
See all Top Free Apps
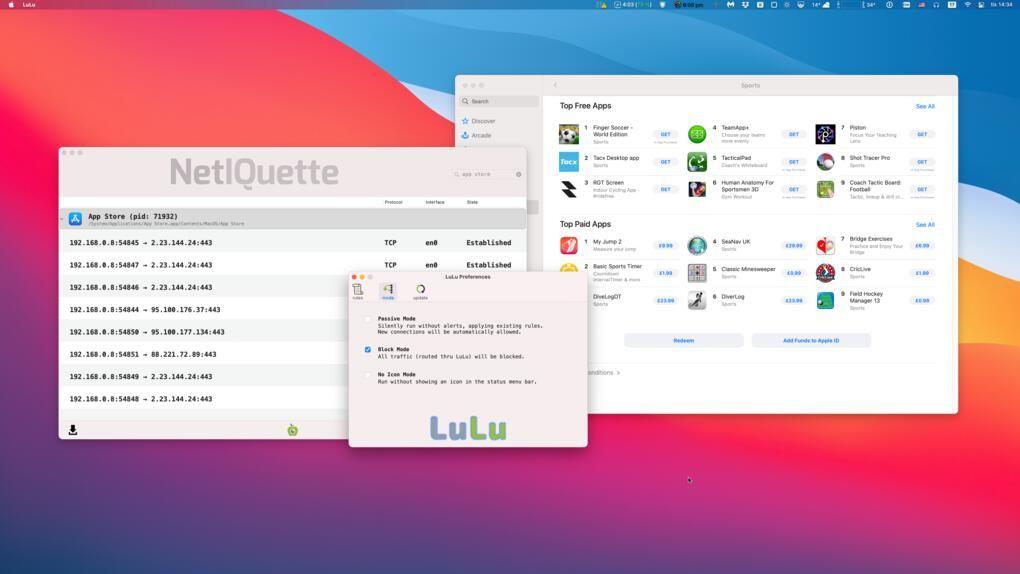[x=924, y=106]
